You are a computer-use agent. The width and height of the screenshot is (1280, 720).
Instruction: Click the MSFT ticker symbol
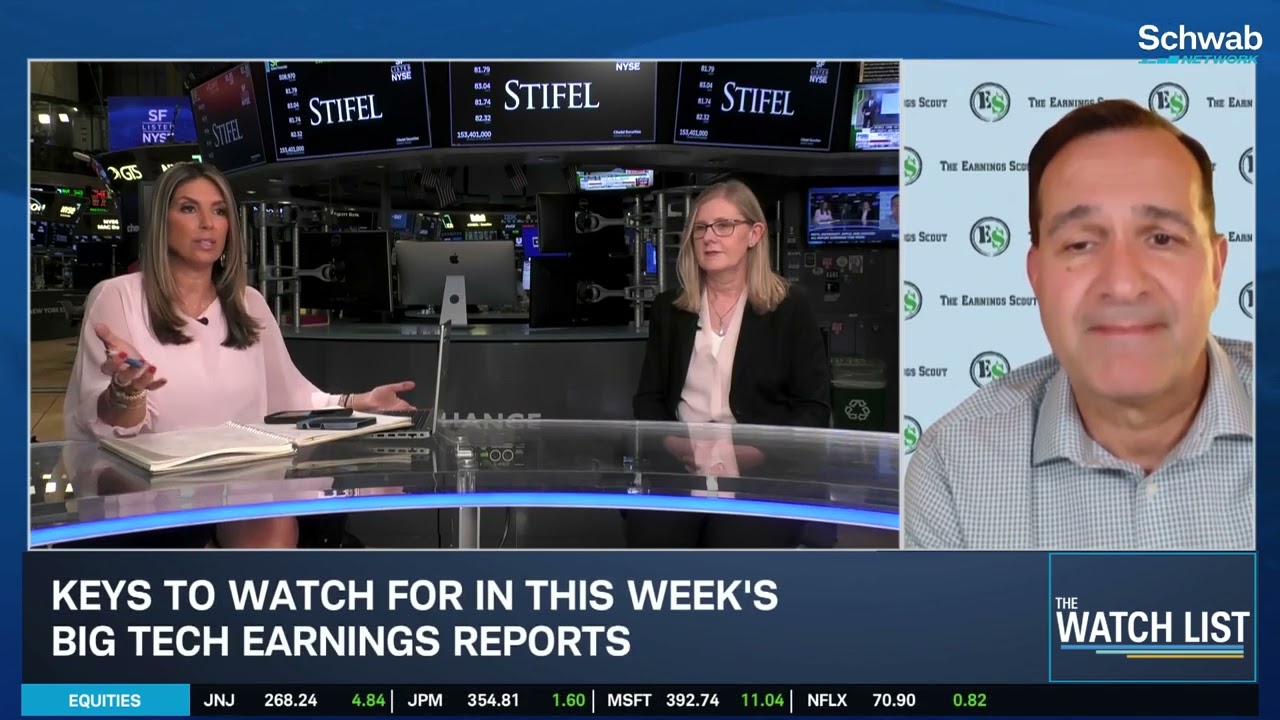tap(629, 700)
